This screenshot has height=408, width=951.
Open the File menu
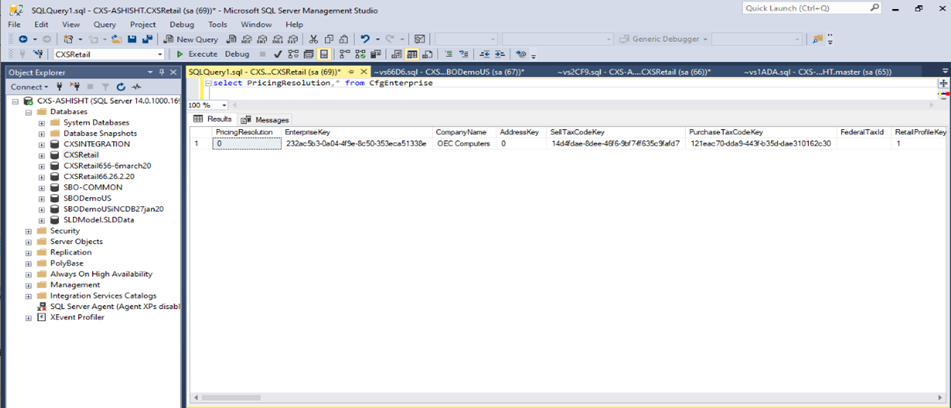click(x=15, y=24)
